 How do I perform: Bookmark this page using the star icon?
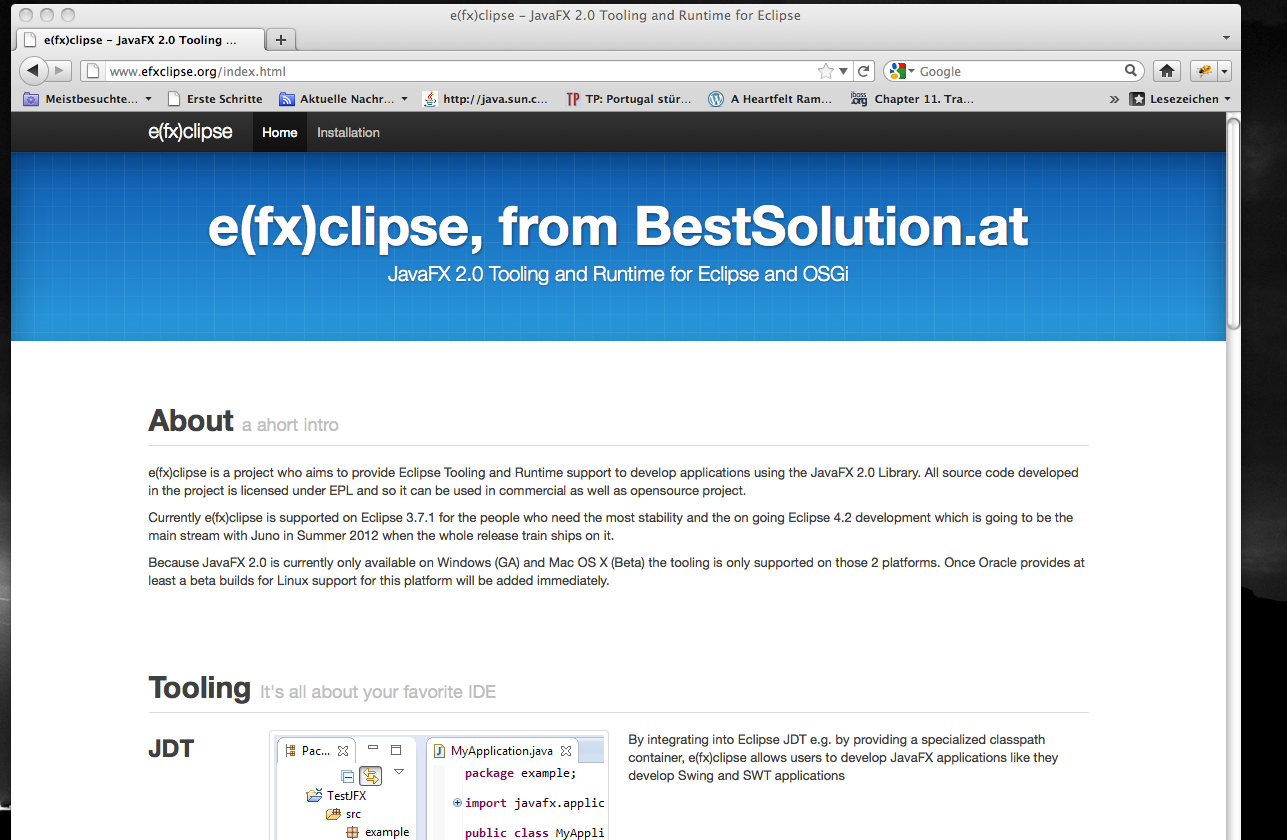(x=825, y=71)
